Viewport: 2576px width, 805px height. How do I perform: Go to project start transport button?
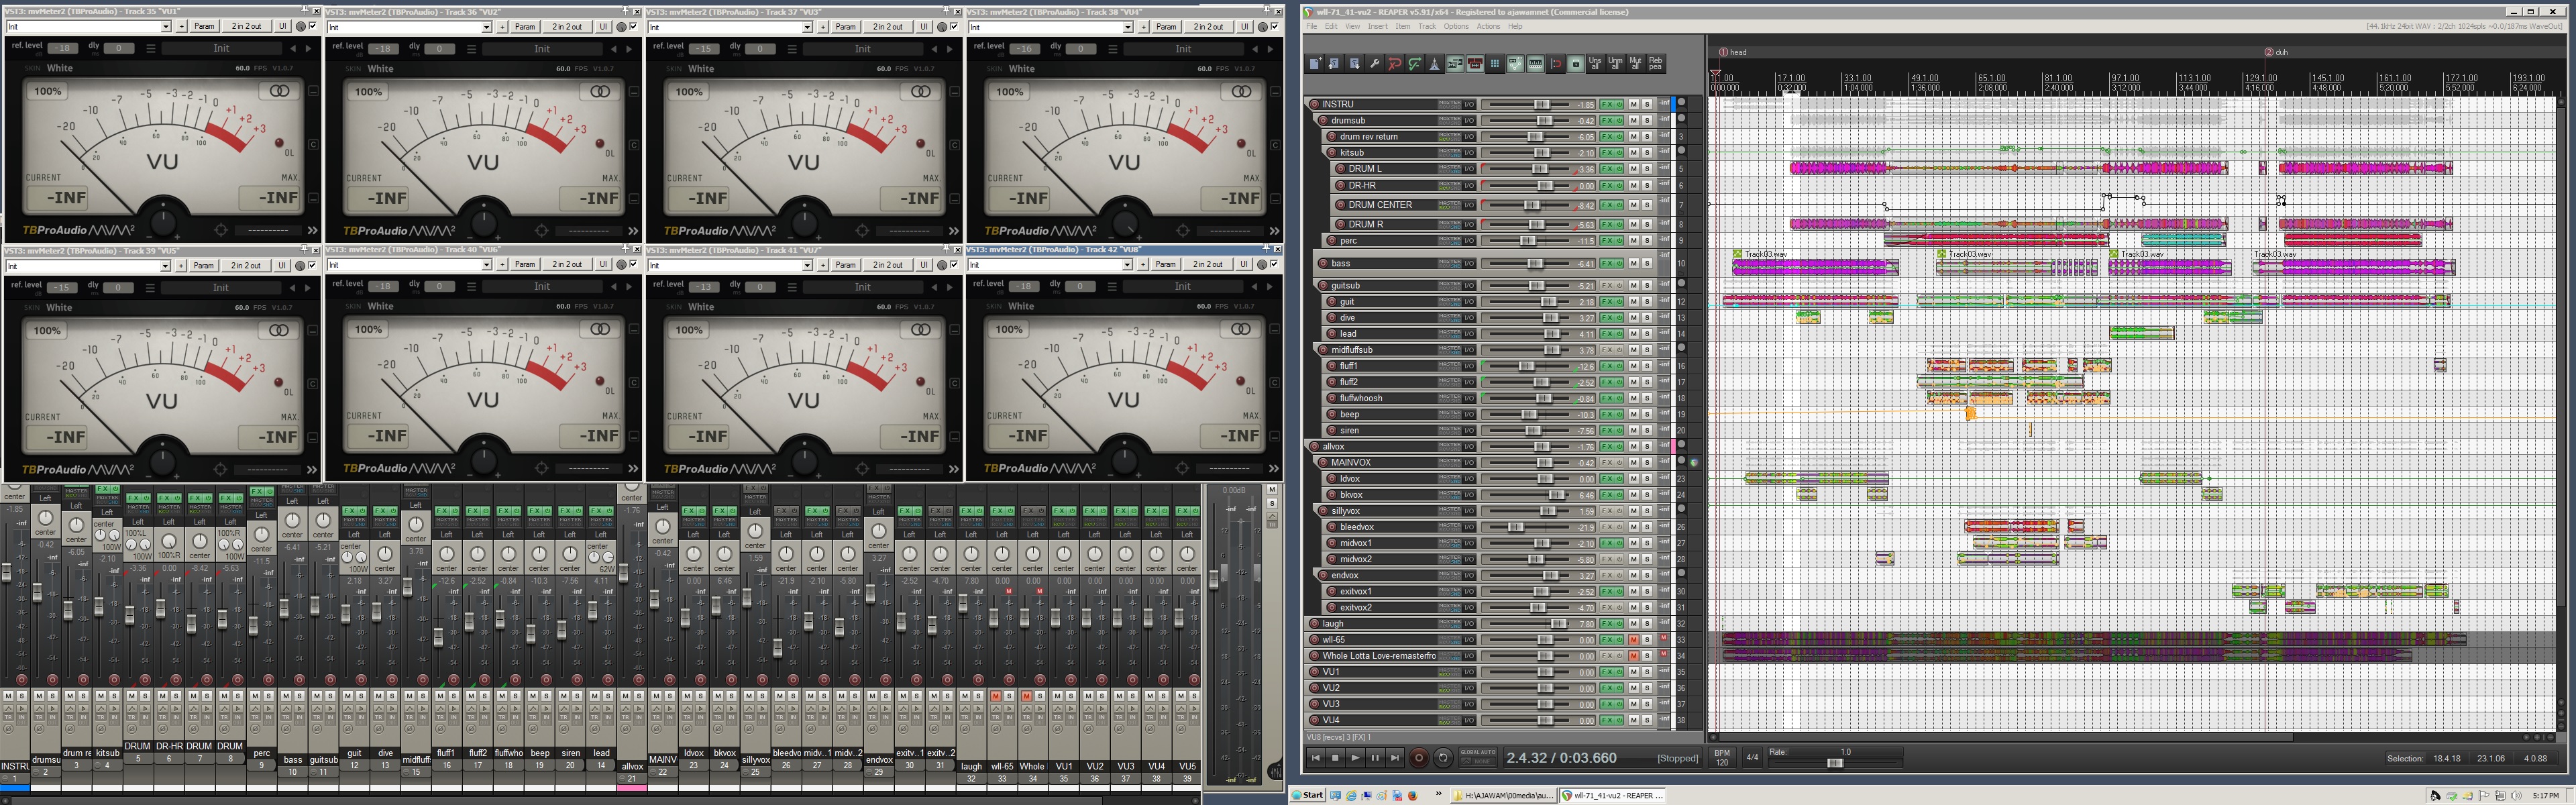(x=1316, y=758)
